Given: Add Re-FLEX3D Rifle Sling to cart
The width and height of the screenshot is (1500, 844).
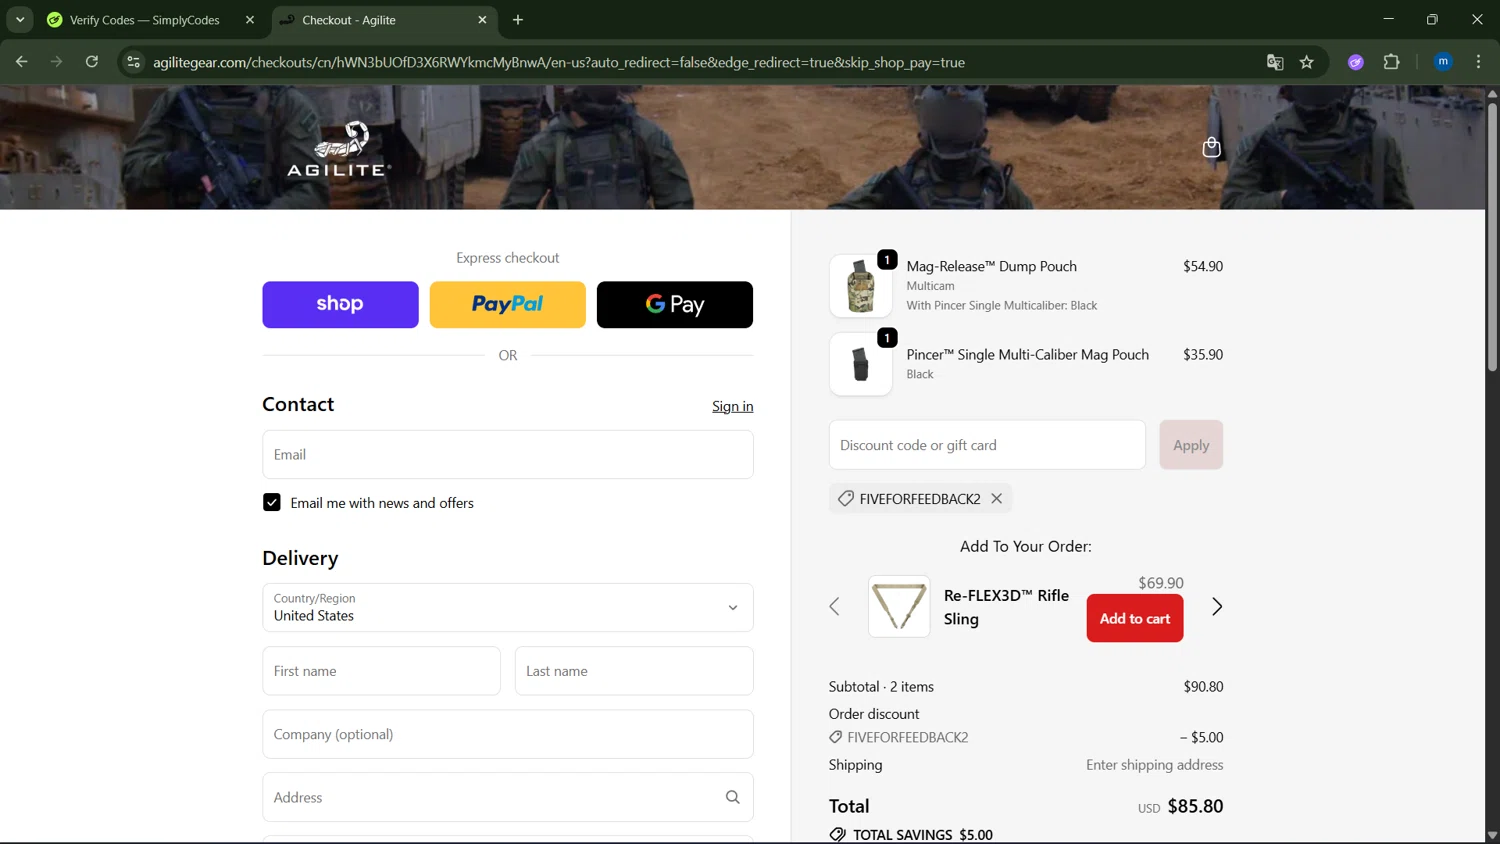Looking at the screenshot, I should [x=1135, y=618].
